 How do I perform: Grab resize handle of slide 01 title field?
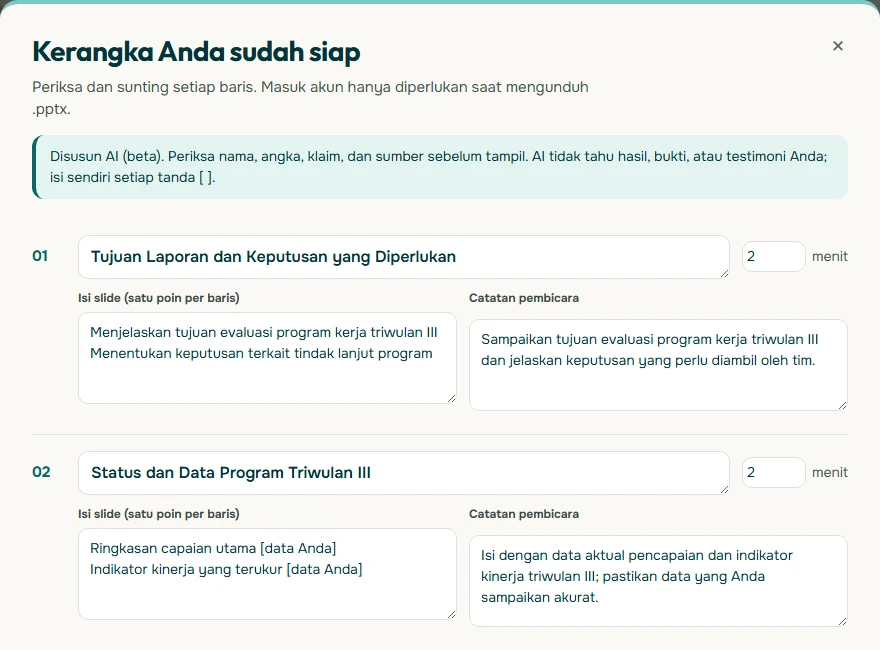(724, 273)
